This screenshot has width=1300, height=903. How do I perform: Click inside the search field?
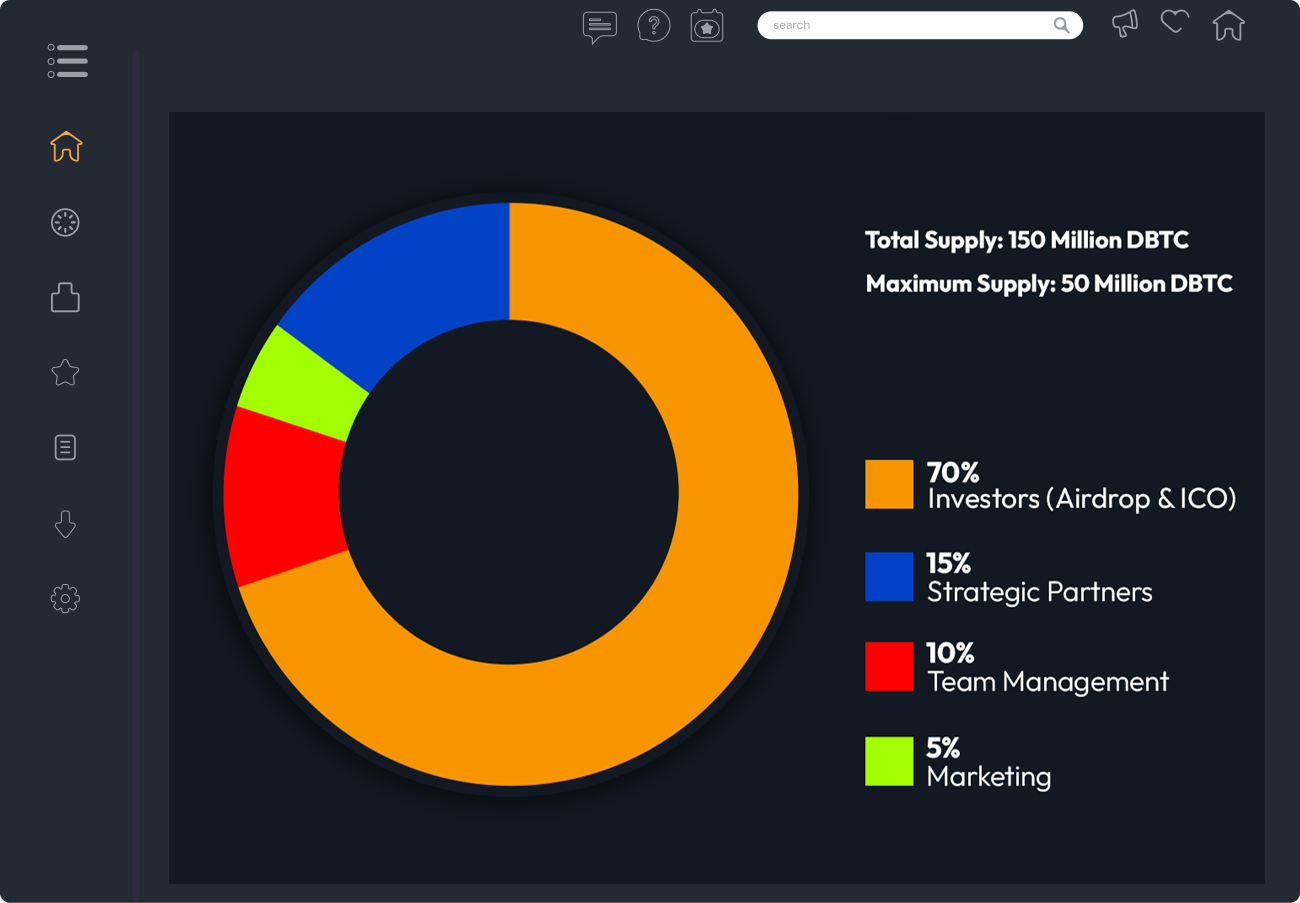coord(900,25)
